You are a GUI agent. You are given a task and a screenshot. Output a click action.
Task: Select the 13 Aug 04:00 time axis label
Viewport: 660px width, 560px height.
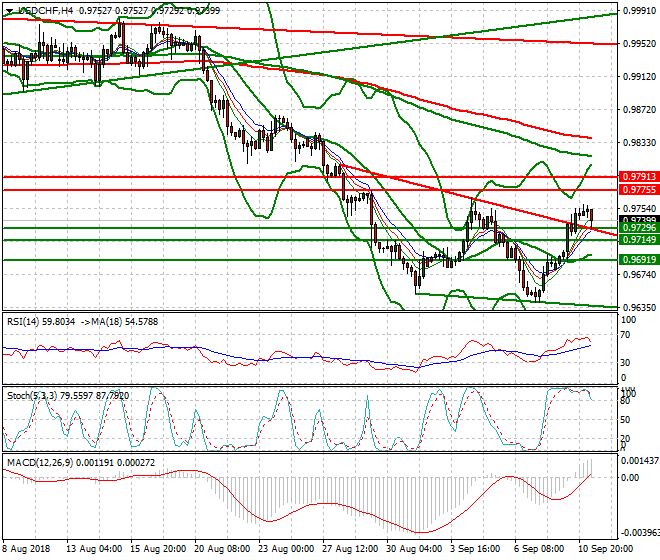(94, 549)
